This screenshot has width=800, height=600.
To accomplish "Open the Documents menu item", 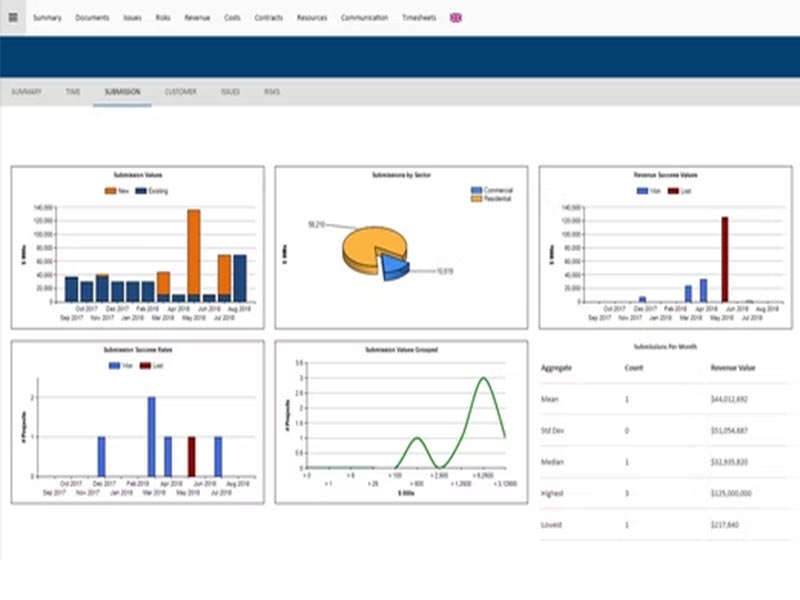I will coord(92,17).
